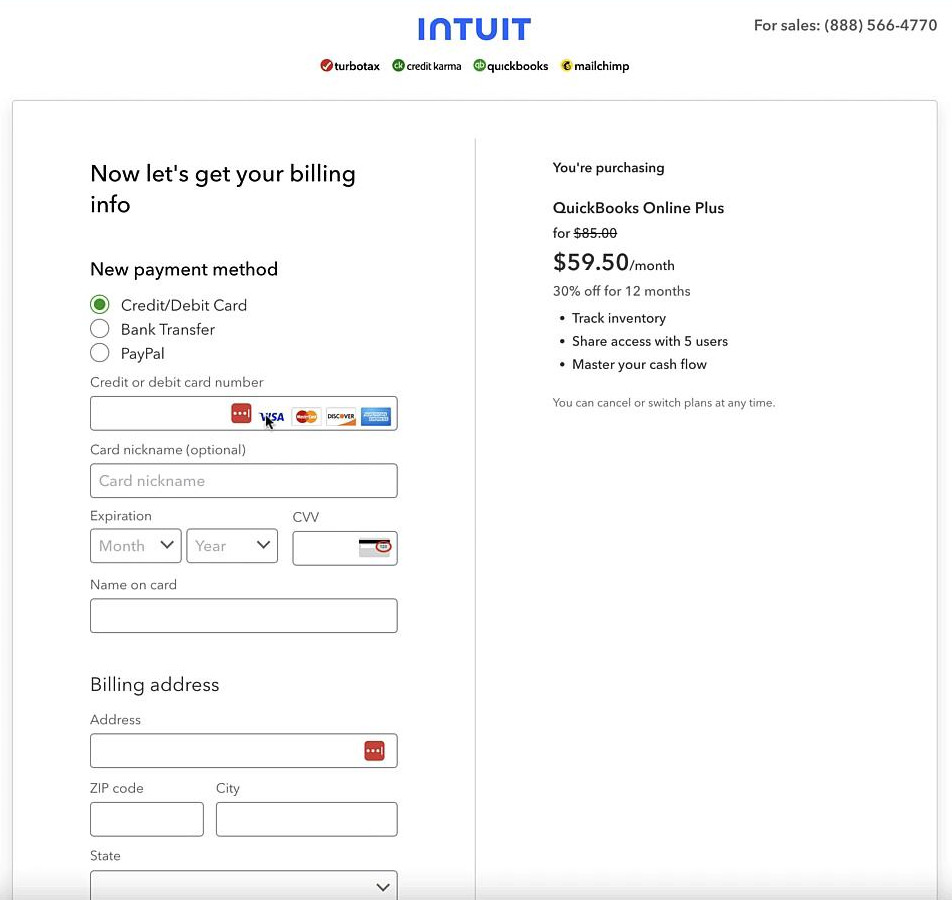Click the CVV input field
The width and height of the screenshot is (952, 900).
click(345, 548)
